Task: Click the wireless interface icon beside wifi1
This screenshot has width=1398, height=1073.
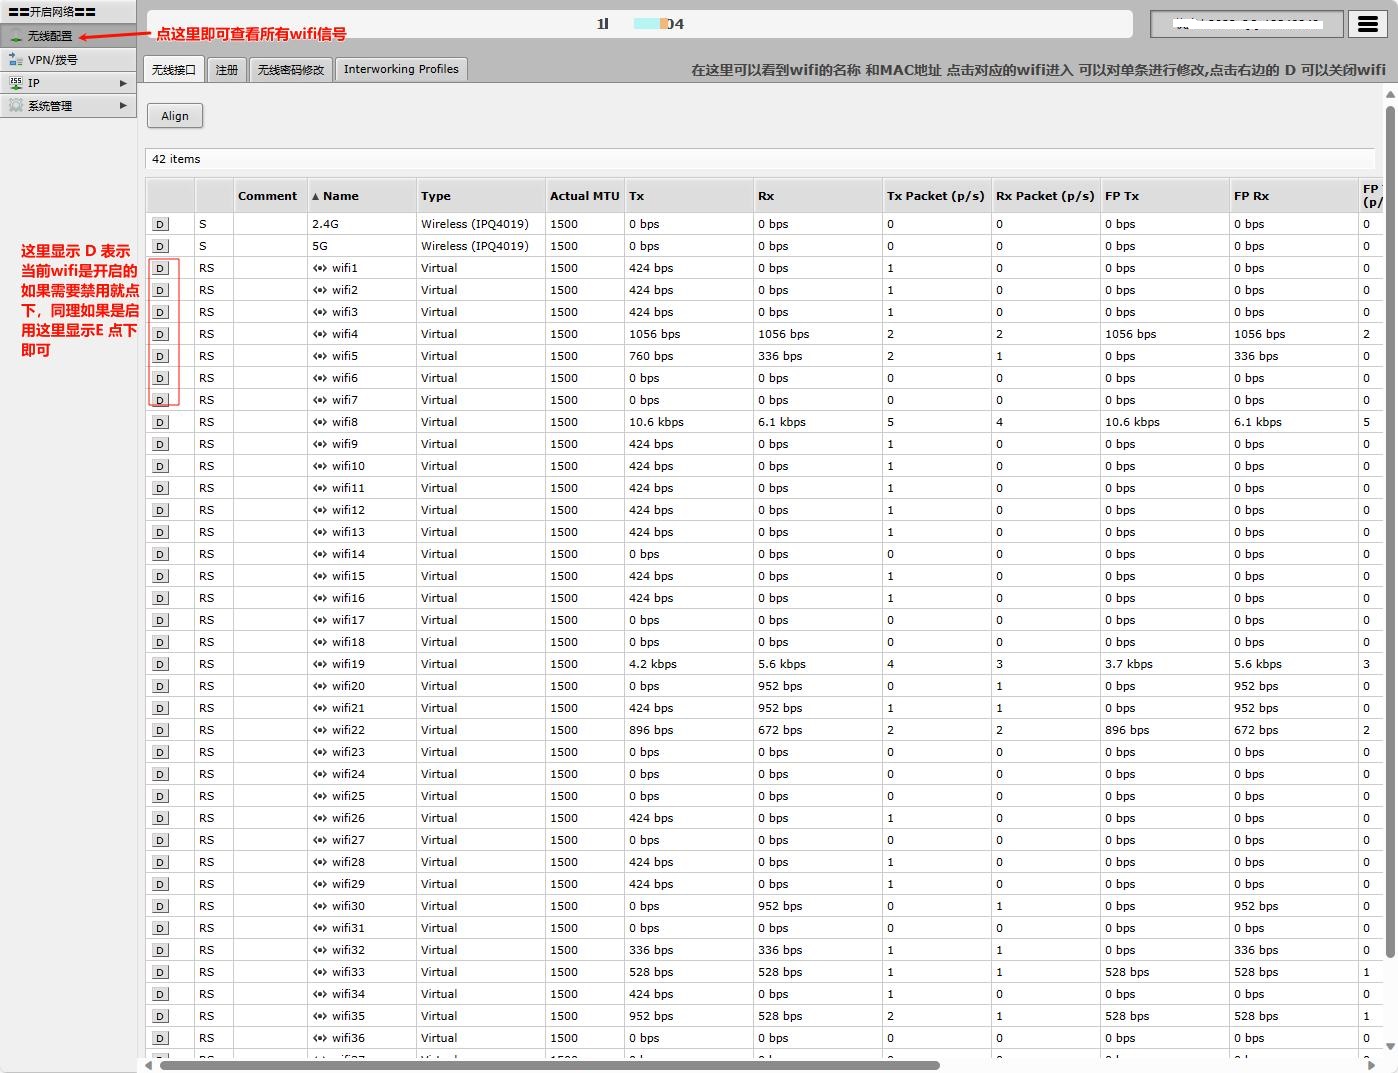Action: (320, 268)
